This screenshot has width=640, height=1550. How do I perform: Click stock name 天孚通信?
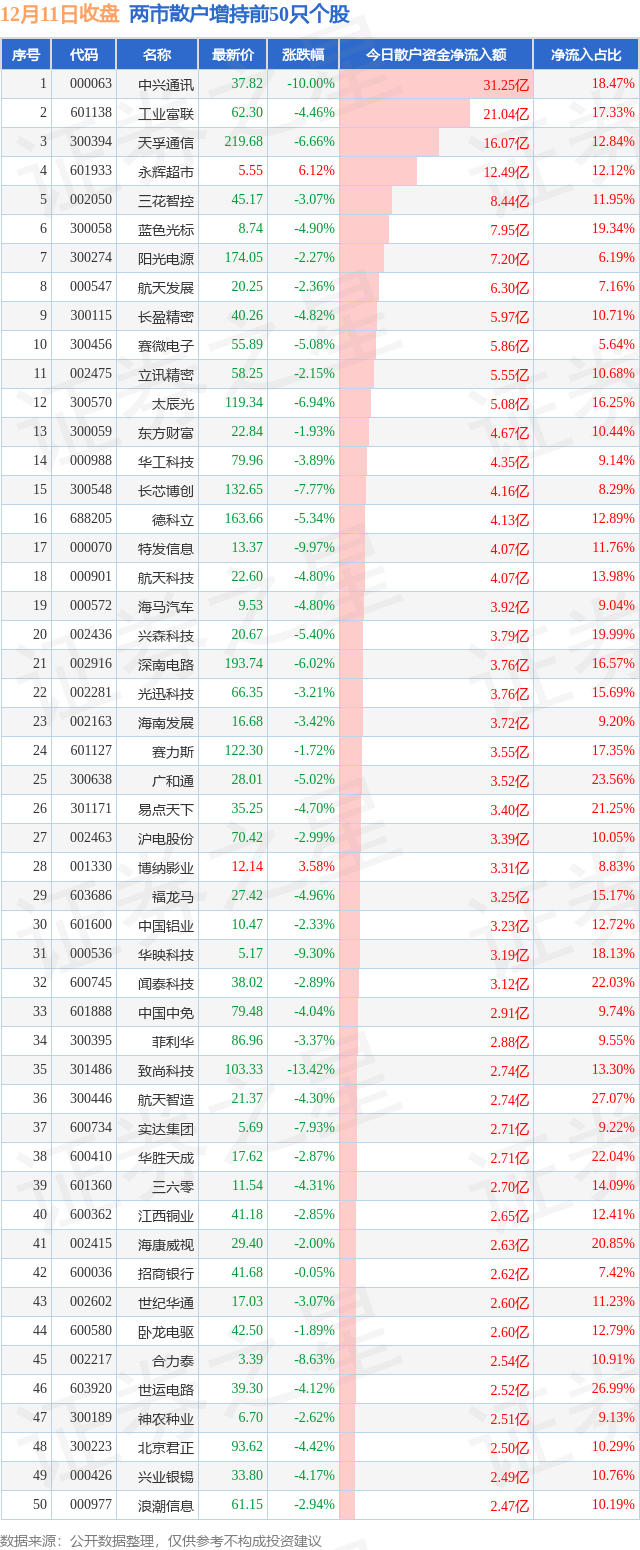pyautogui.click(x=166, y=142)
